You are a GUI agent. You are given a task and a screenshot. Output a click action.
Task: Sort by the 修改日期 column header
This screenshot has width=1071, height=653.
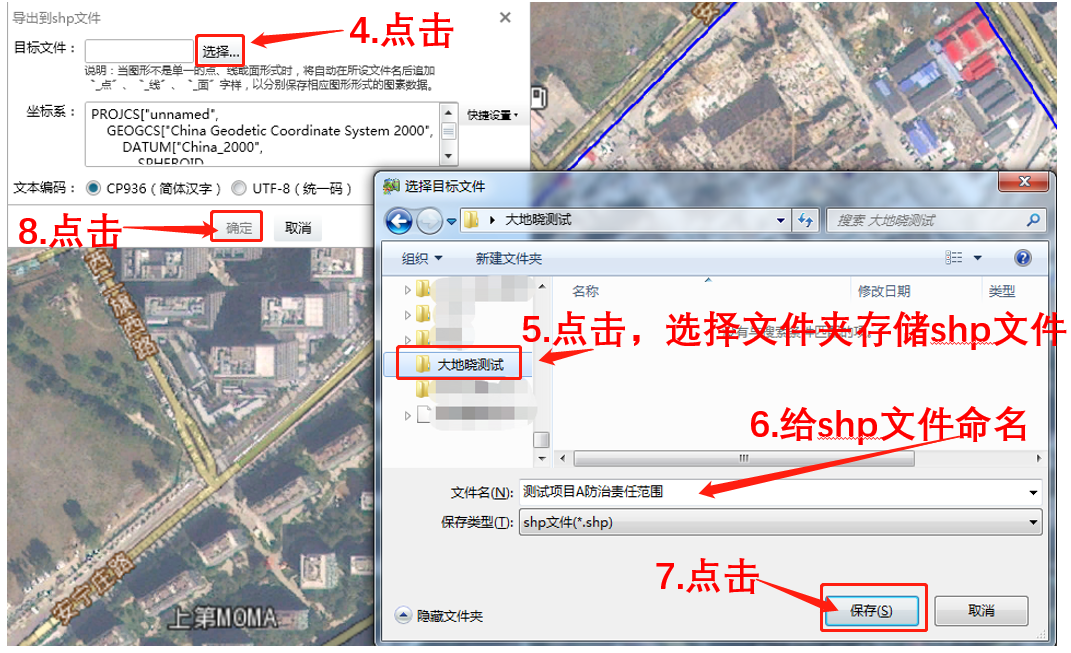click(884, 291)
